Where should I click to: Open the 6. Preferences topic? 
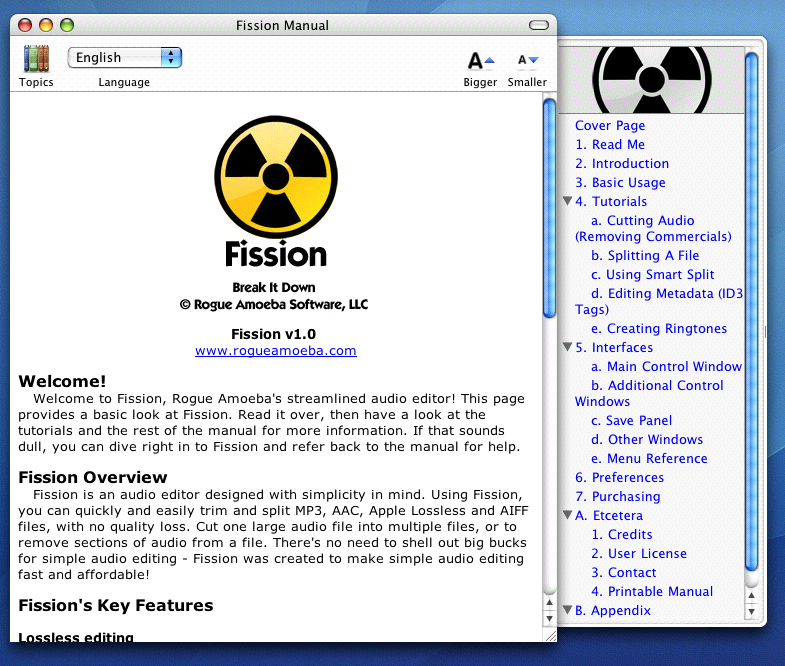619,477
